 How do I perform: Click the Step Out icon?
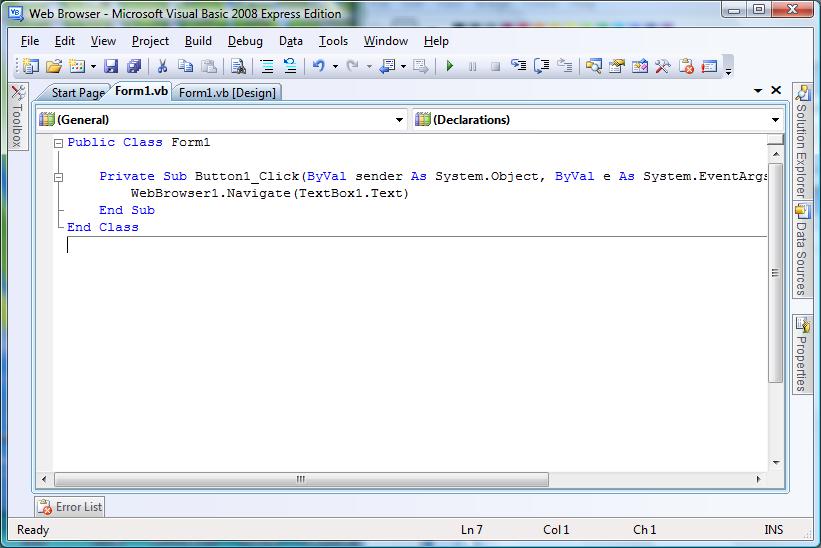point(564,66)
